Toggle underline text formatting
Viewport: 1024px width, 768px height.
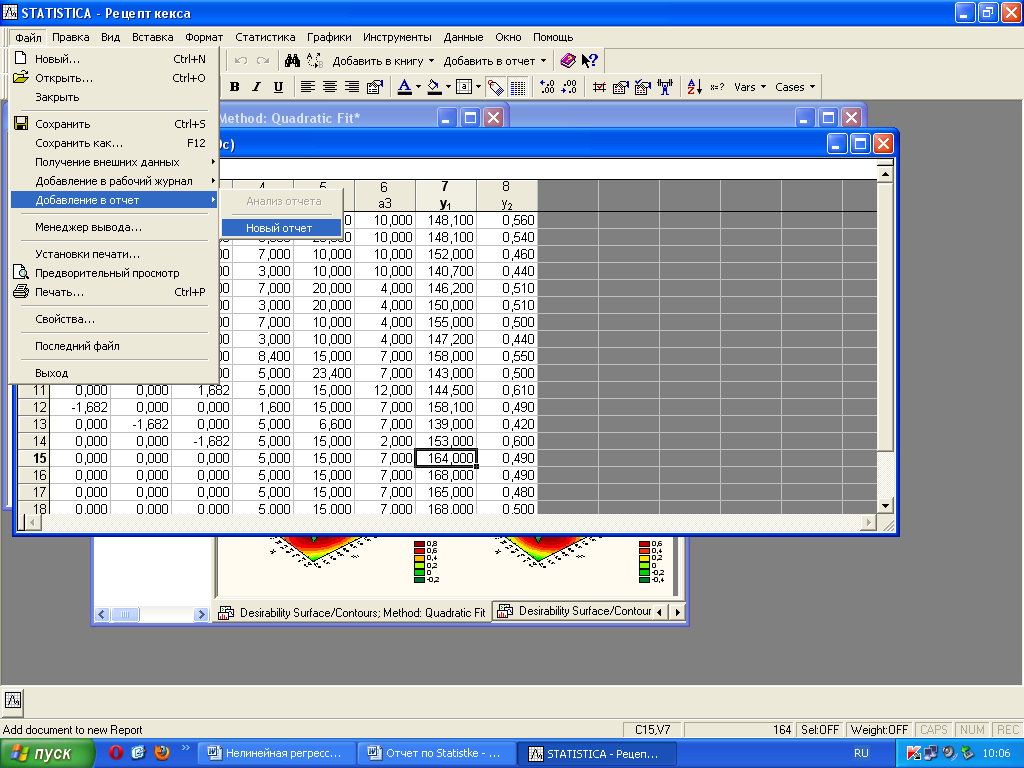(278, 87)
